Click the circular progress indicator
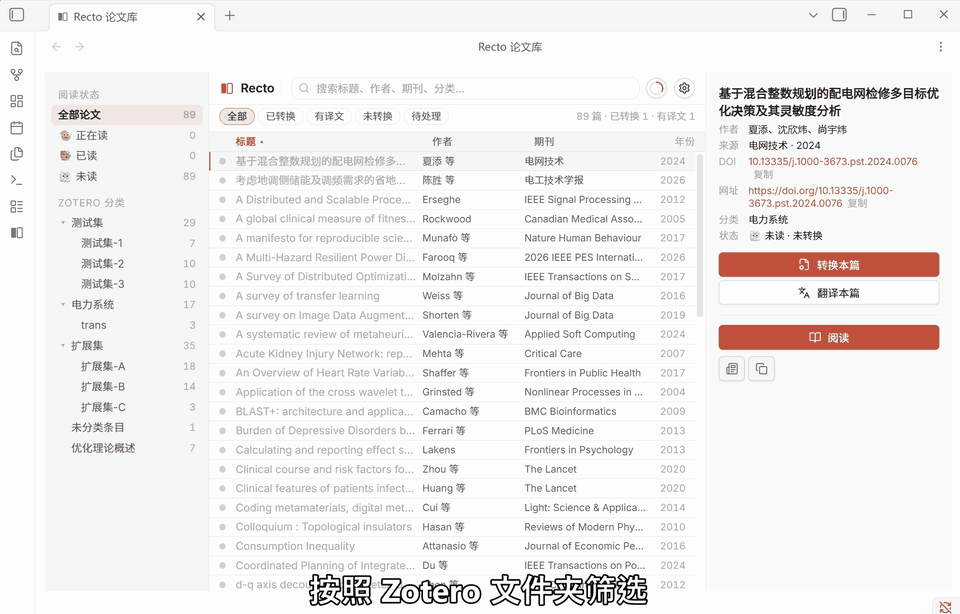Viewport: 960px width, 614px height. tap(656, 88)
